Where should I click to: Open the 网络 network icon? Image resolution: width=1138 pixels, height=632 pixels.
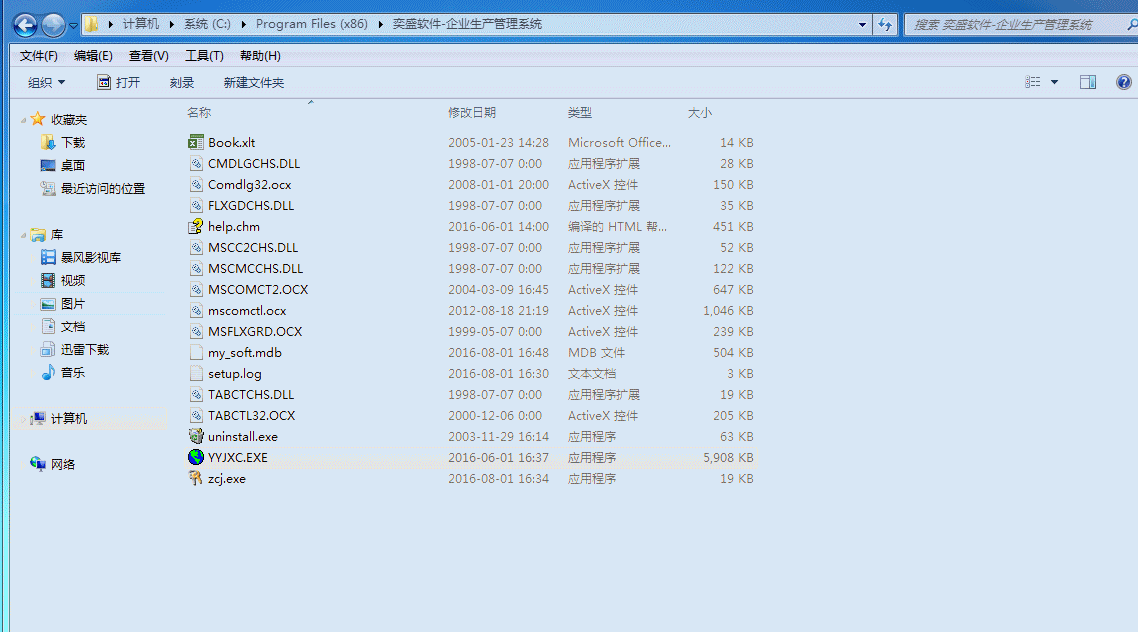tap(38, 464)
